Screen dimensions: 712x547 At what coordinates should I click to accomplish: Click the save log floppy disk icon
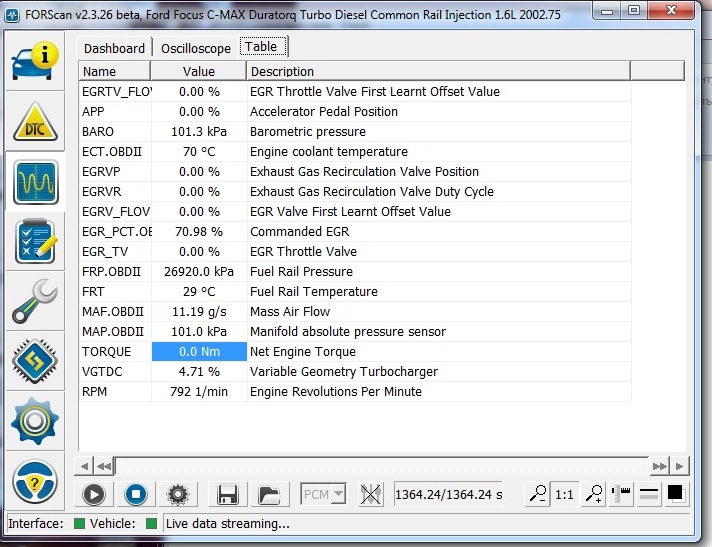pos(227,493)
